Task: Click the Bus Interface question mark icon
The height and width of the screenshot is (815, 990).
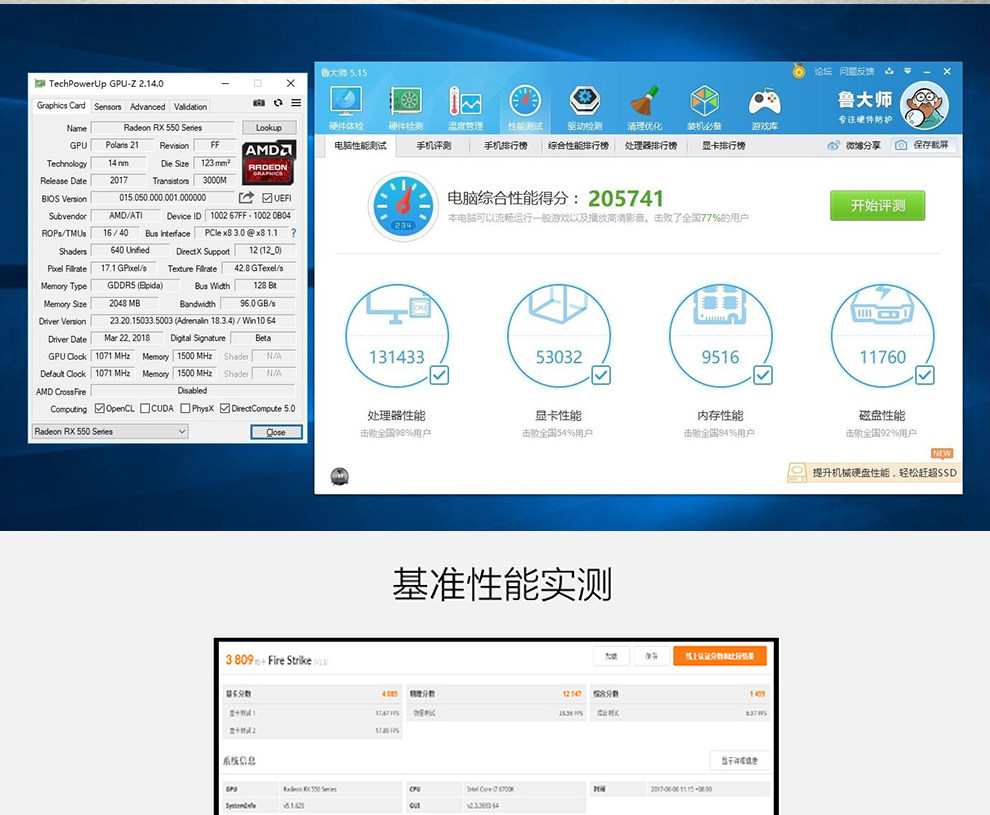Action: [293, 233]
